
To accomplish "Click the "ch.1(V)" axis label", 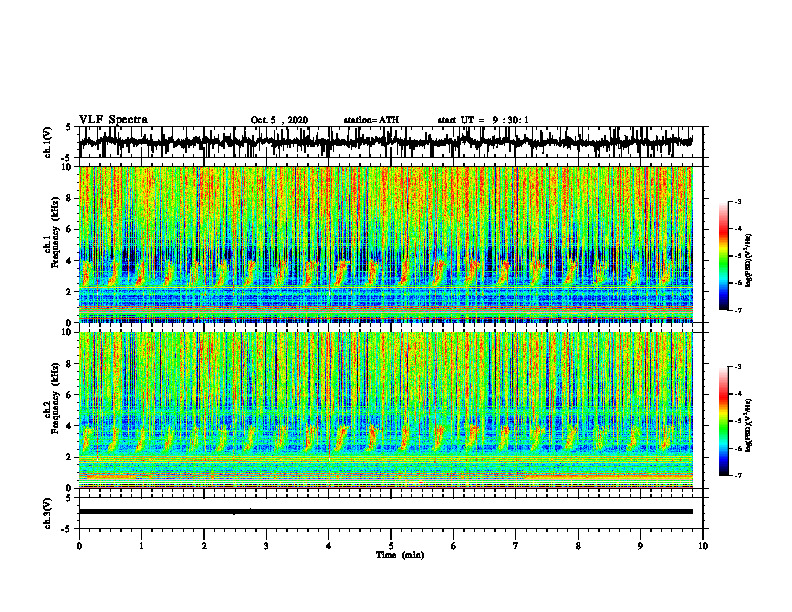I will coord(48,142).
